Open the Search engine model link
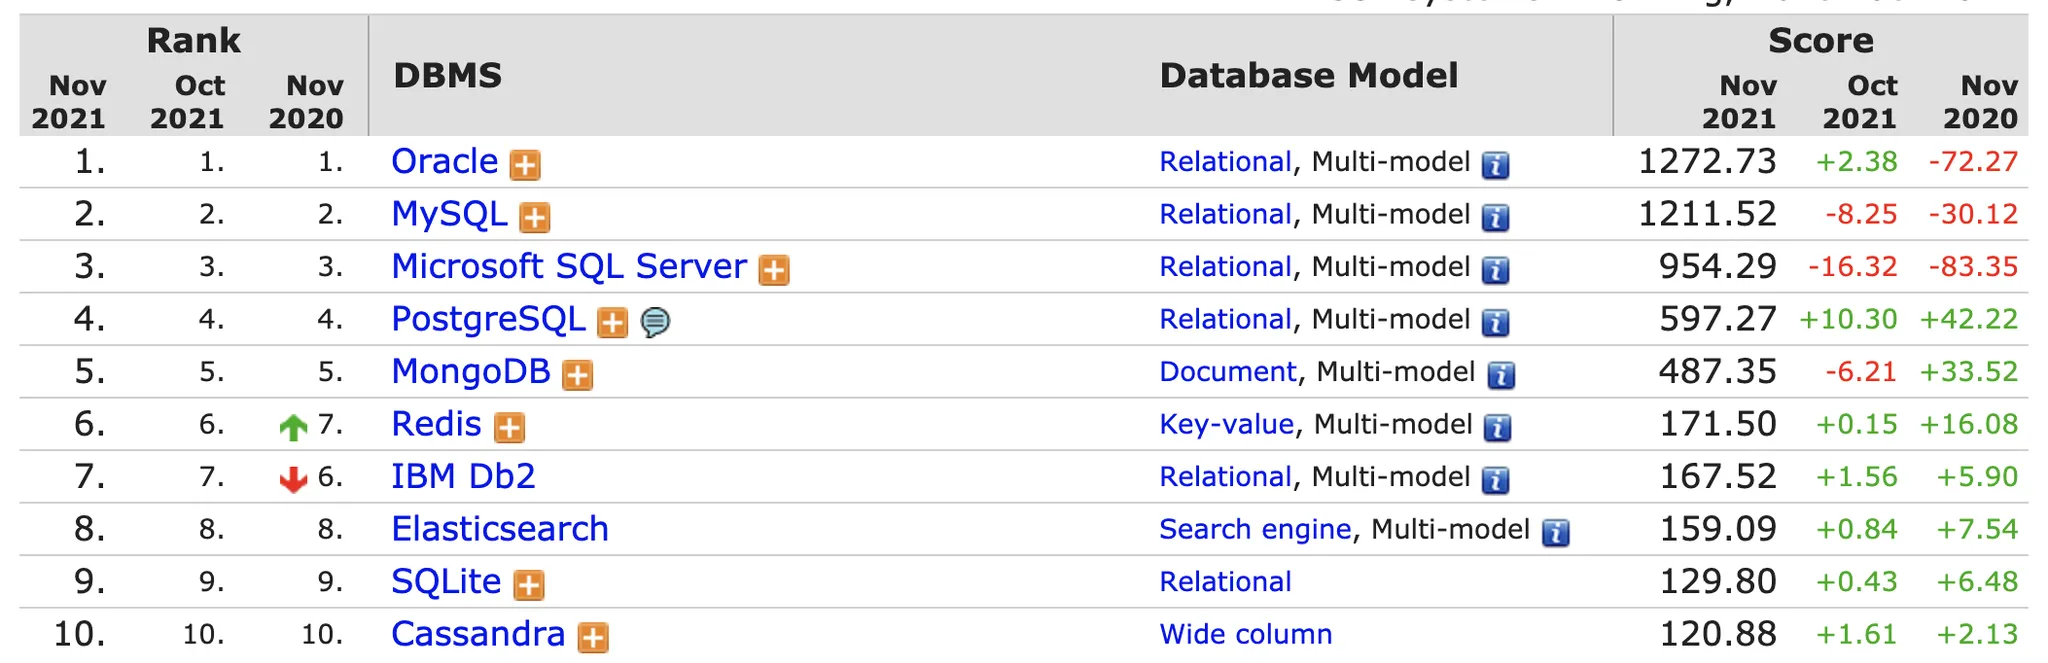Image resolution: width=2048 pixels, height=663 pixels. coord(1255,529)
